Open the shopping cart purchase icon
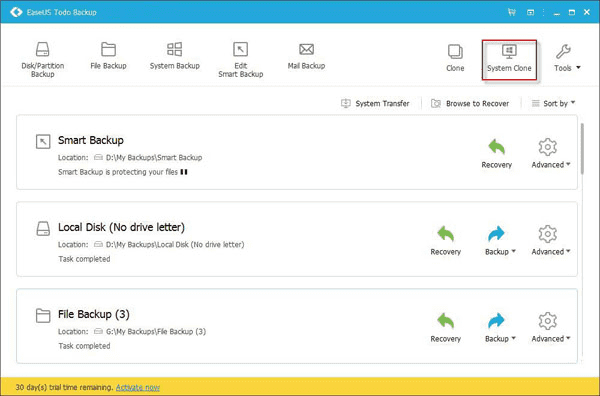Screen dimensions: 600x396 512,12
